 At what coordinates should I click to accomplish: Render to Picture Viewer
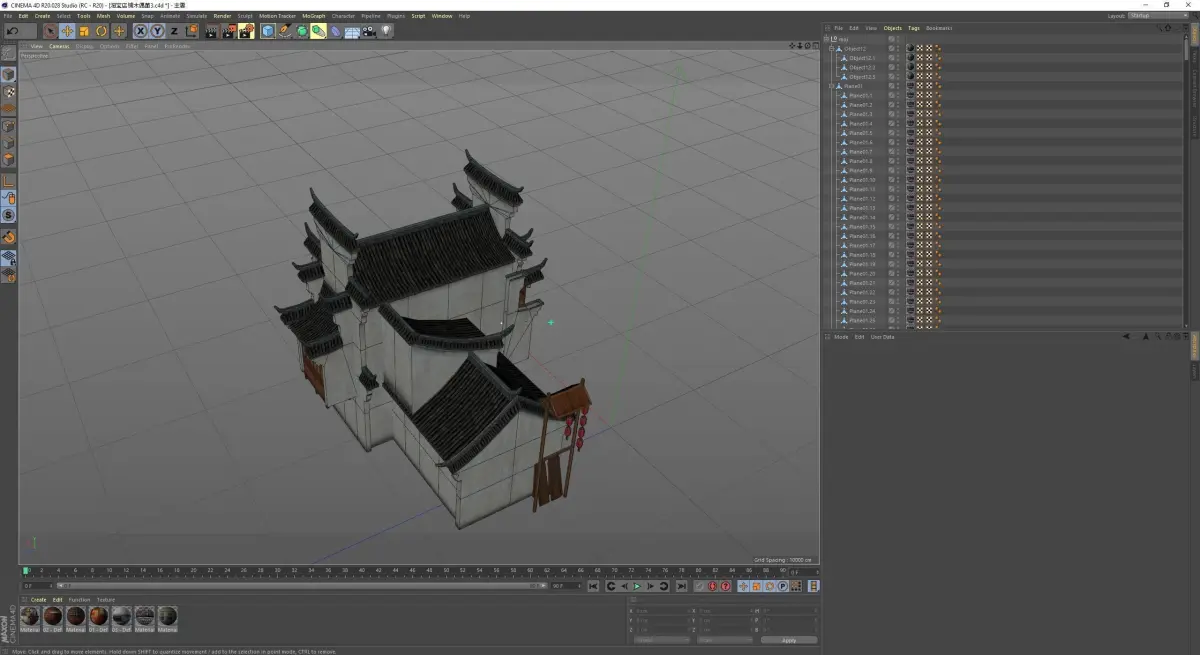(x=228, y=31)
